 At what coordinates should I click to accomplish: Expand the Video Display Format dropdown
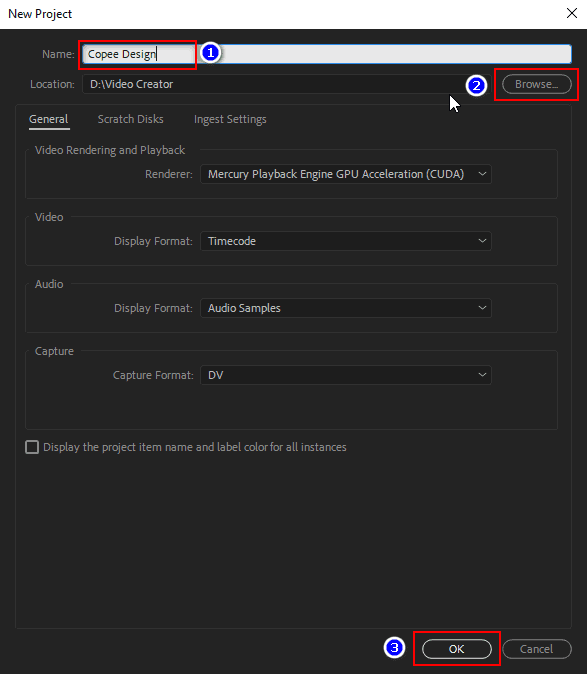pyautogui.click(x=345, y=241)
